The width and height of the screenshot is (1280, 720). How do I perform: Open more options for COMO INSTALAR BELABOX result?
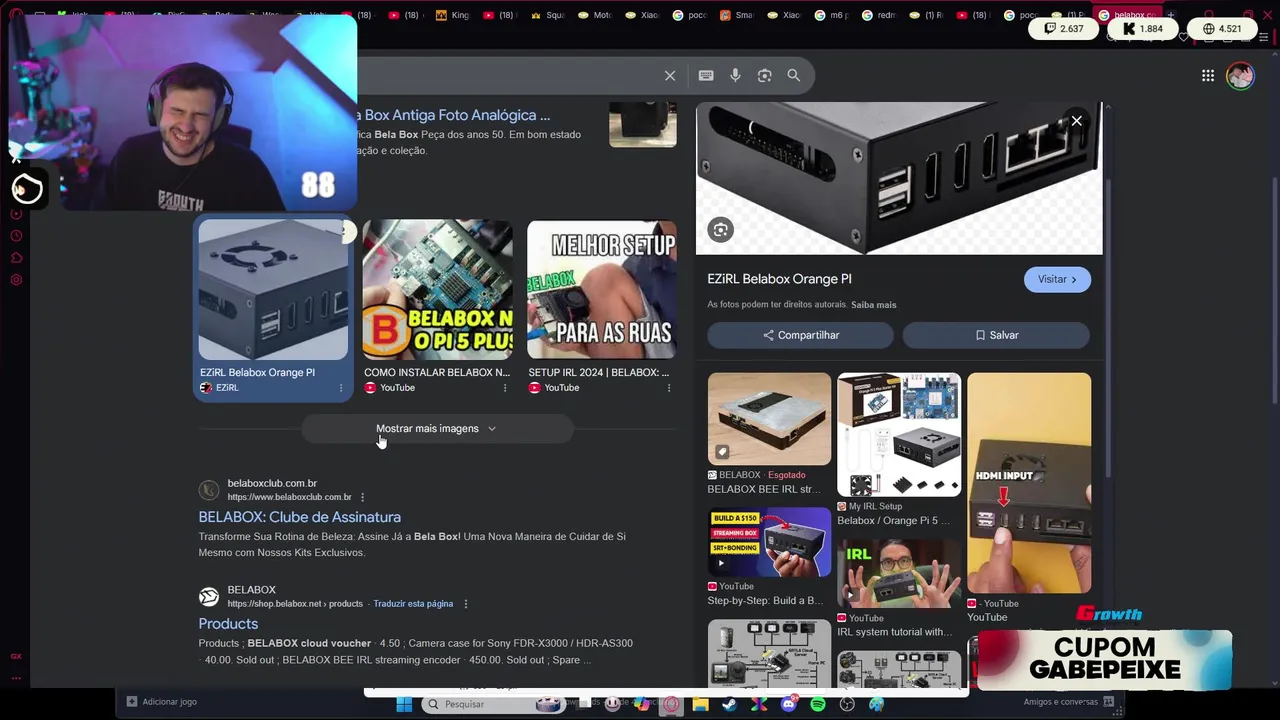[x=505, y=388]
